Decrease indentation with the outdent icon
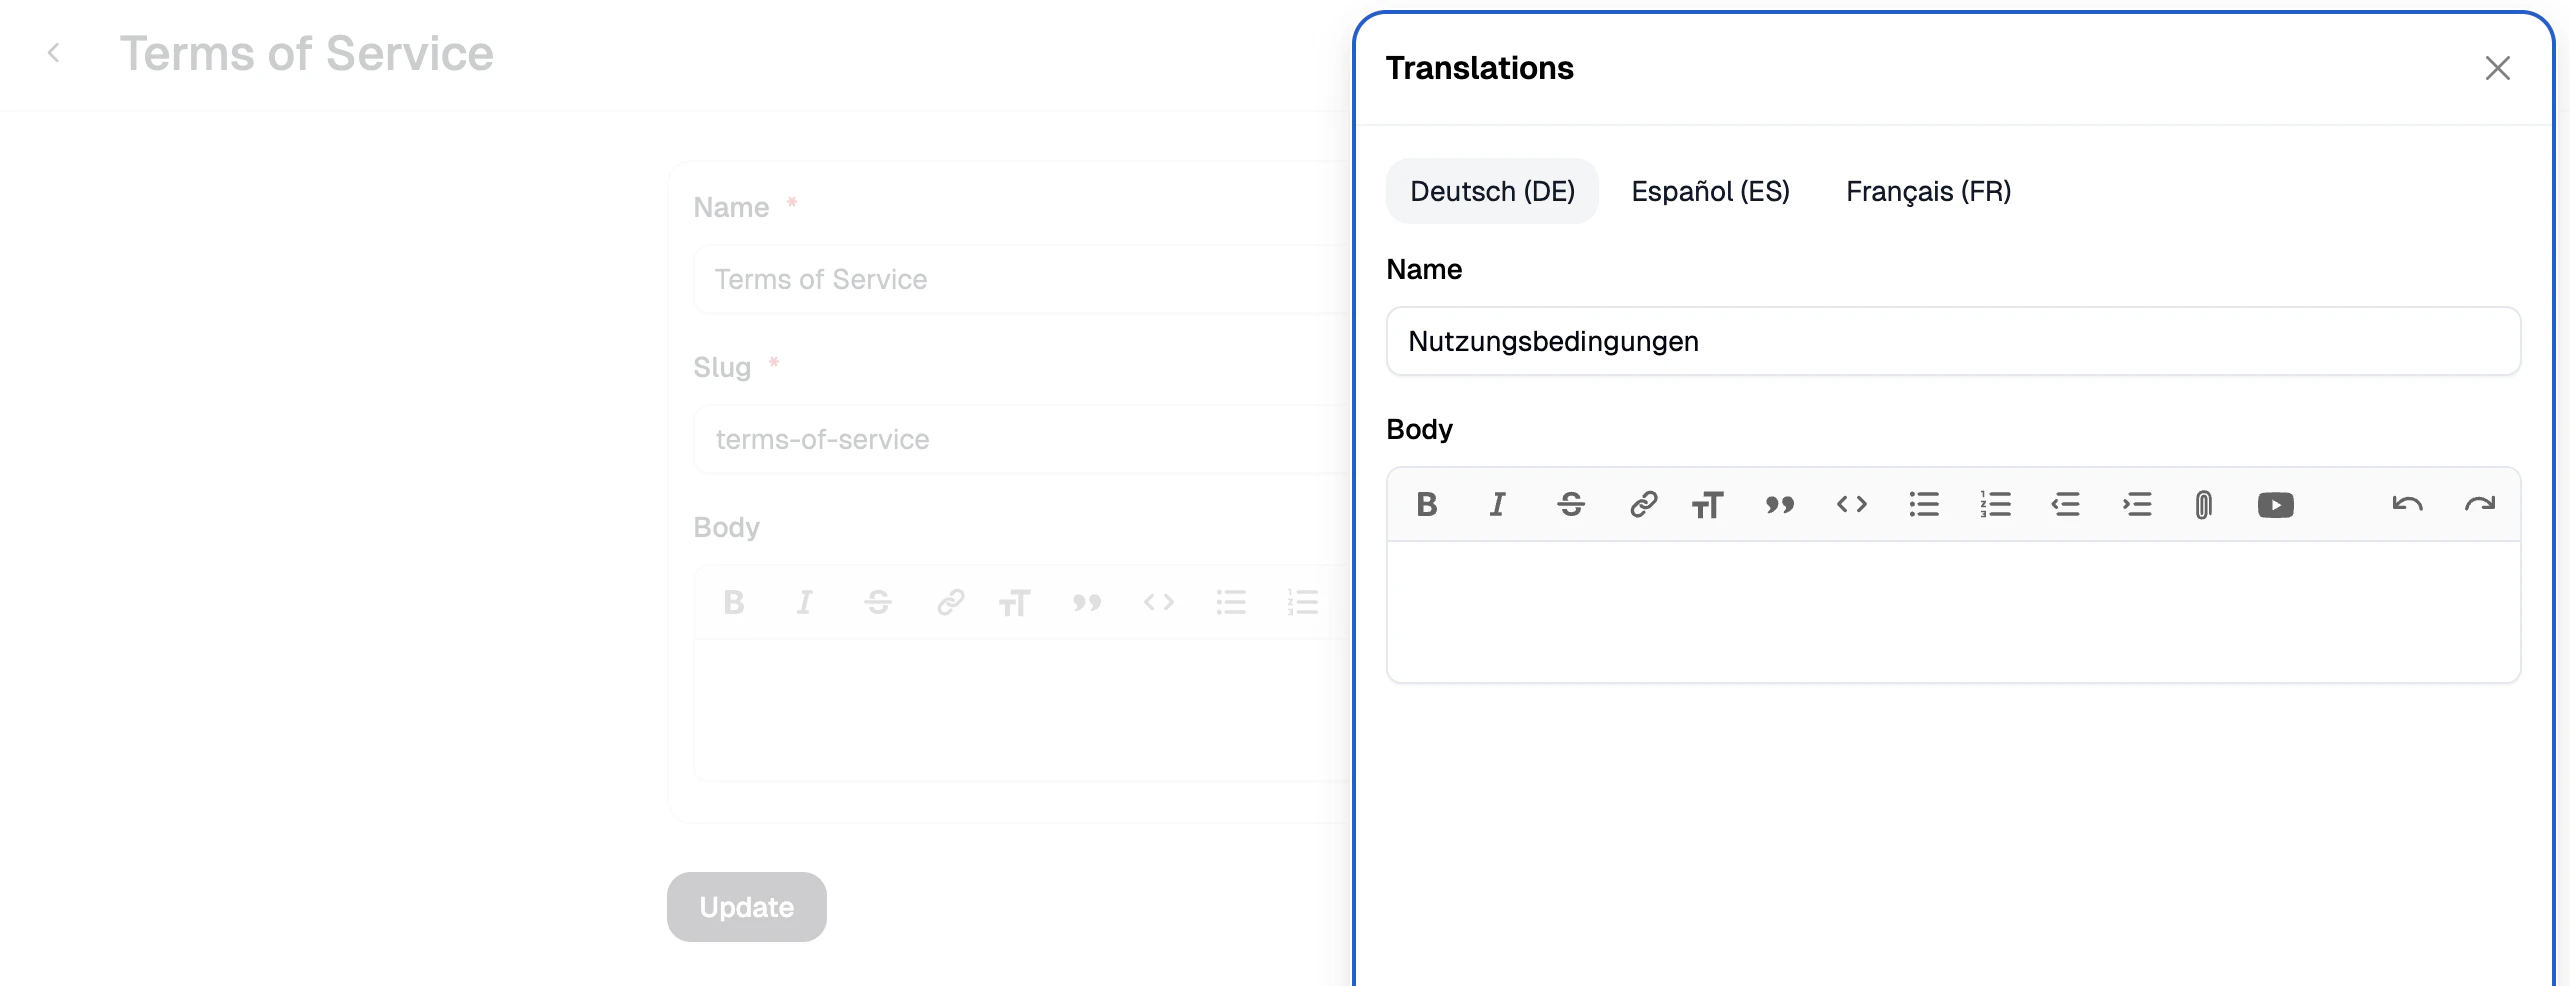Image resolution: width=2570 pixels, height=986 pixels. tap(2066, 504)
